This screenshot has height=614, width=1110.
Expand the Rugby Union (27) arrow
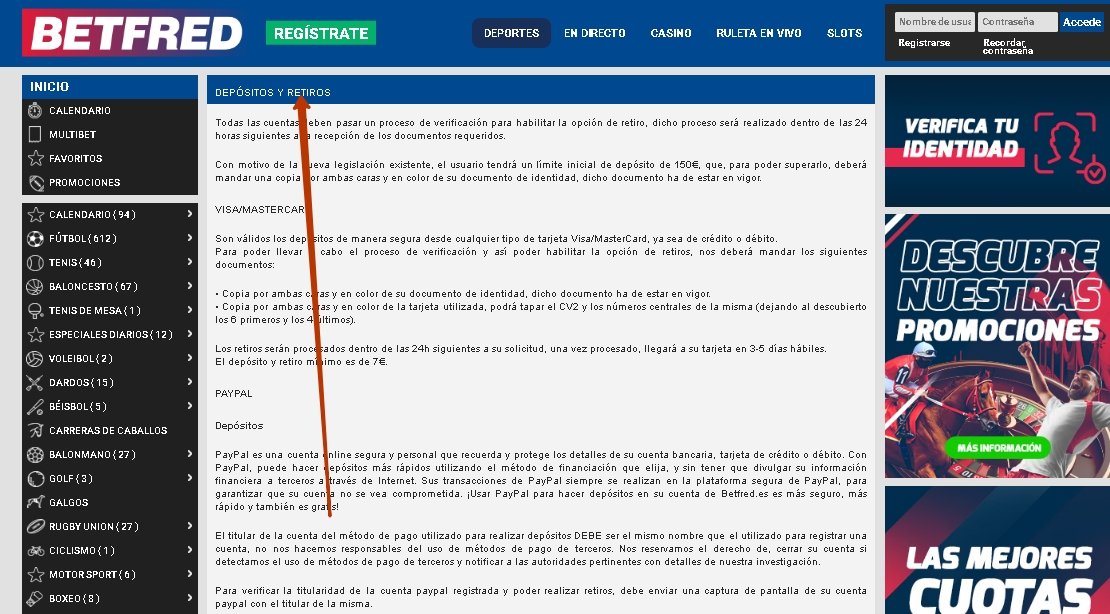[x=189, y=527]
